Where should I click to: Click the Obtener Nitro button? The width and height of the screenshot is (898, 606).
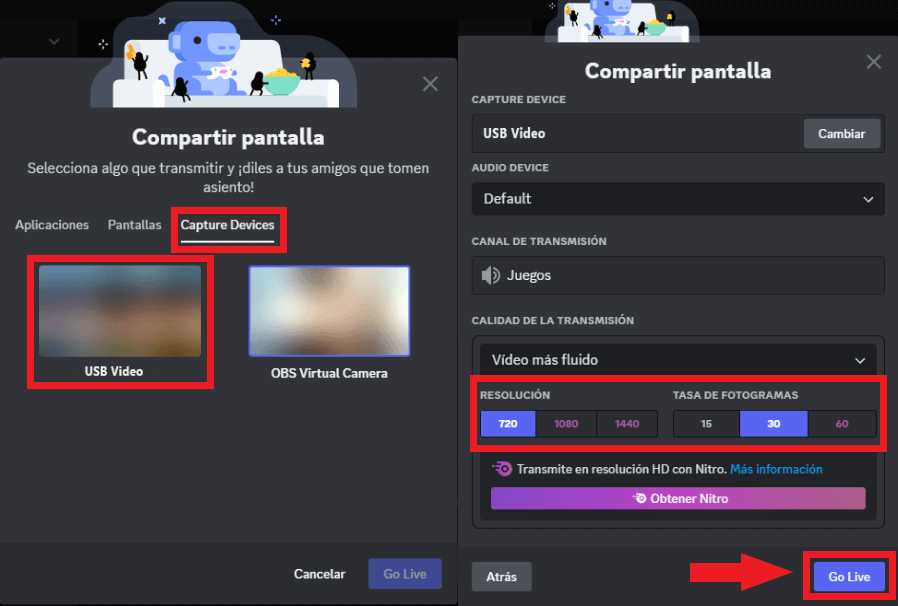pyautogui.click(x=678, y=498)
